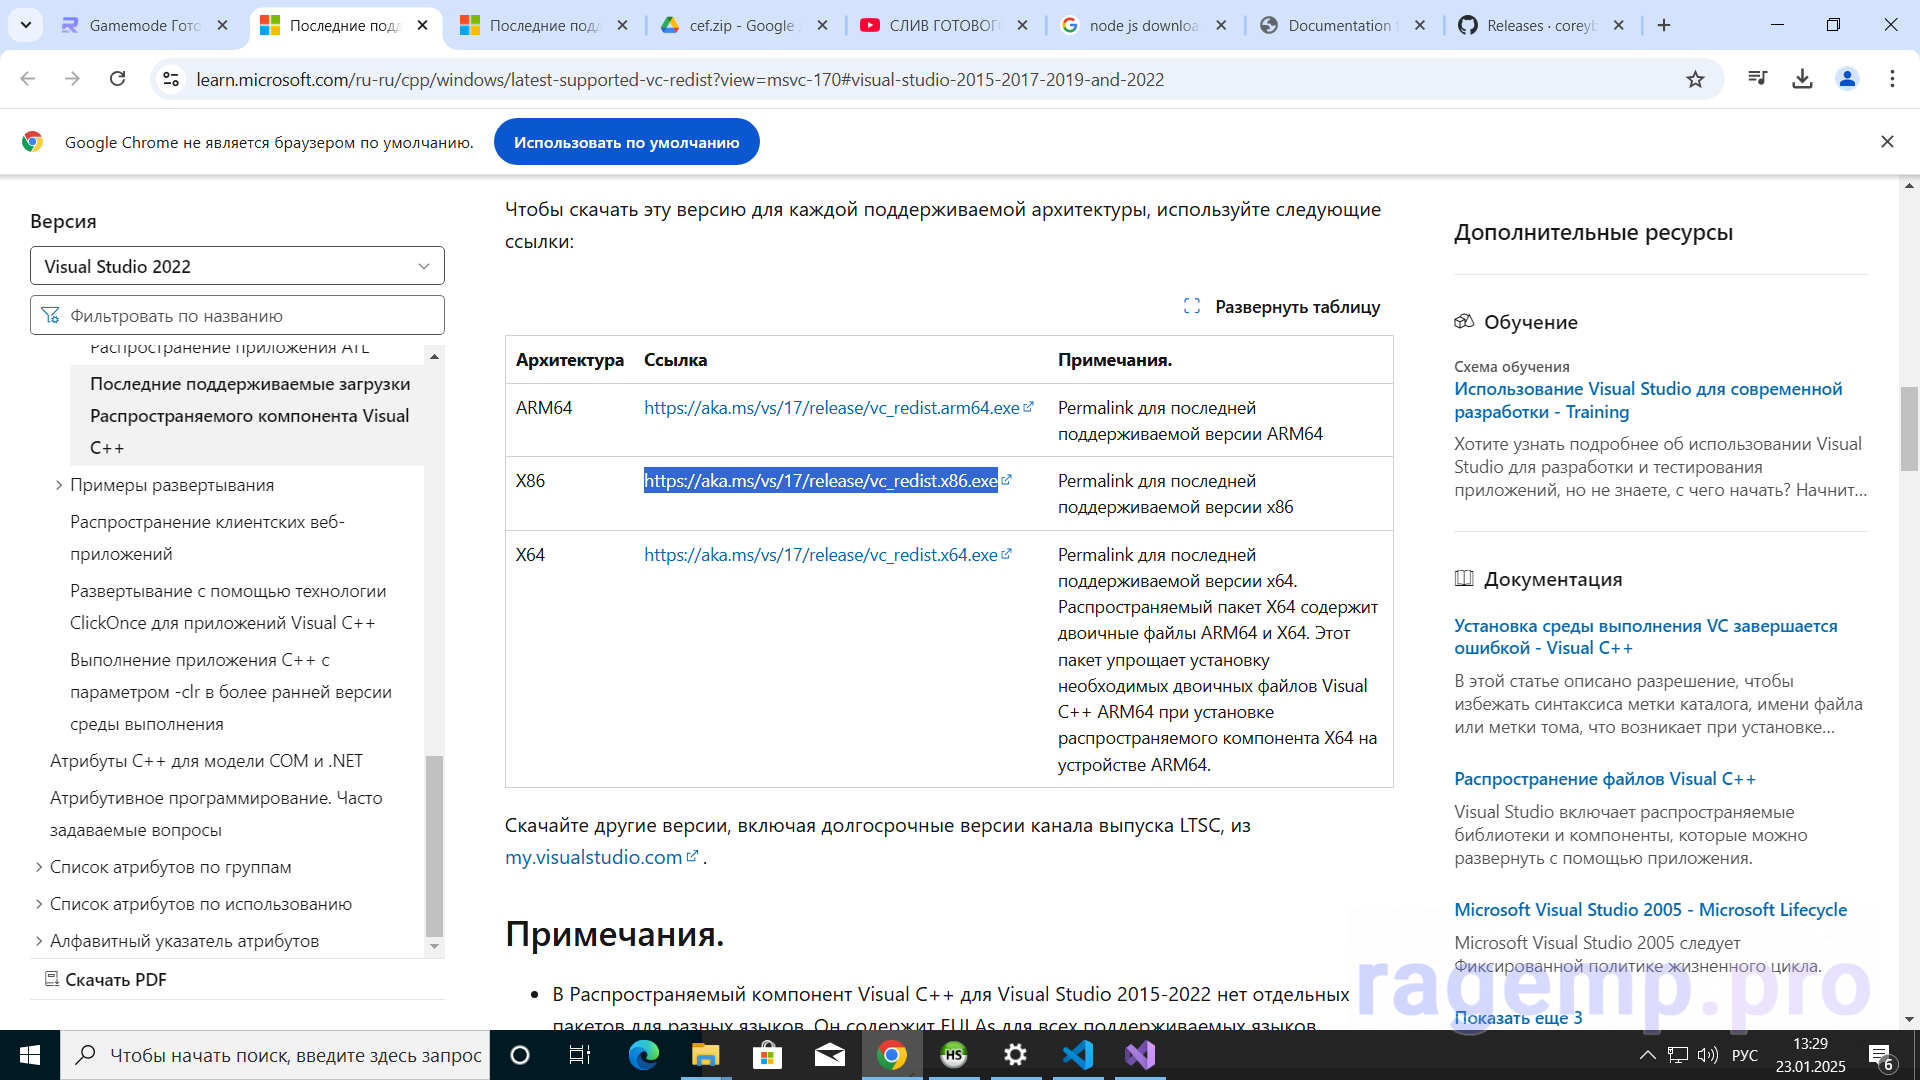Screen dimensions: 1920x1080
Task: Close the Gamemode tab
Action: click(x=222, y=25)
